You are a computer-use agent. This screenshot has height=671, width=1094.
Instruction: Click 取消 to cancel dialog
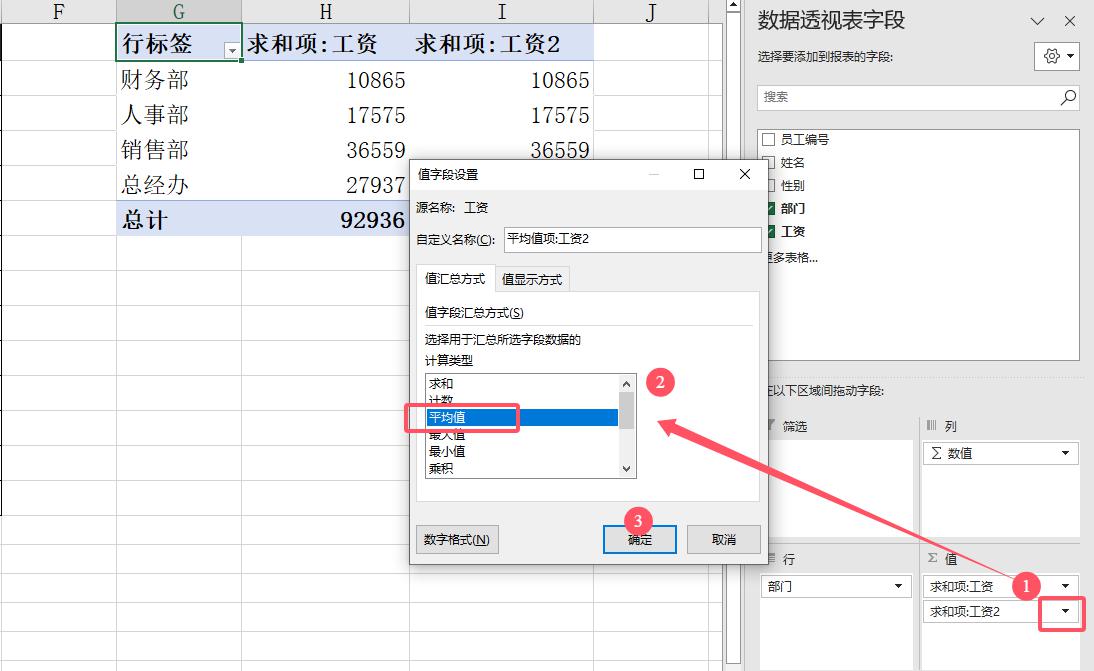(x=724, y=539)
